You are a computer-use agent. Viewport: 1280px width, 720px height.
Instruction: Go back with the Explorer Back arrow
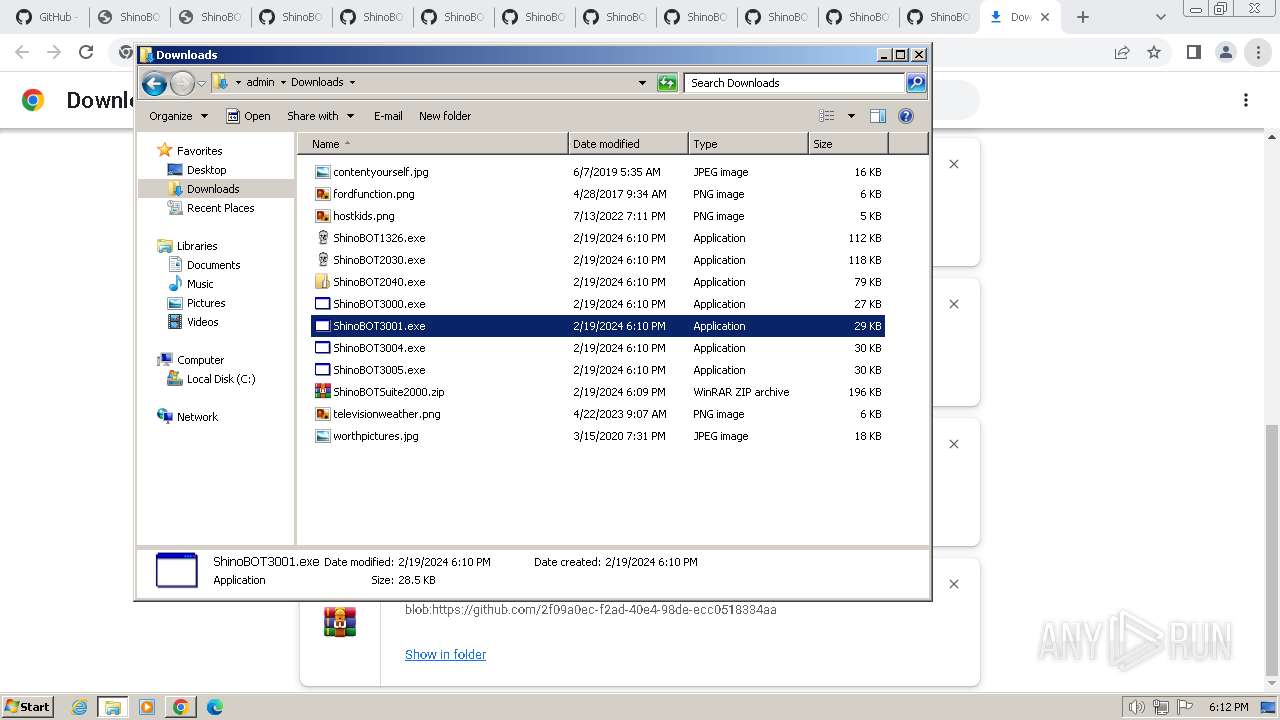point(154,83)
